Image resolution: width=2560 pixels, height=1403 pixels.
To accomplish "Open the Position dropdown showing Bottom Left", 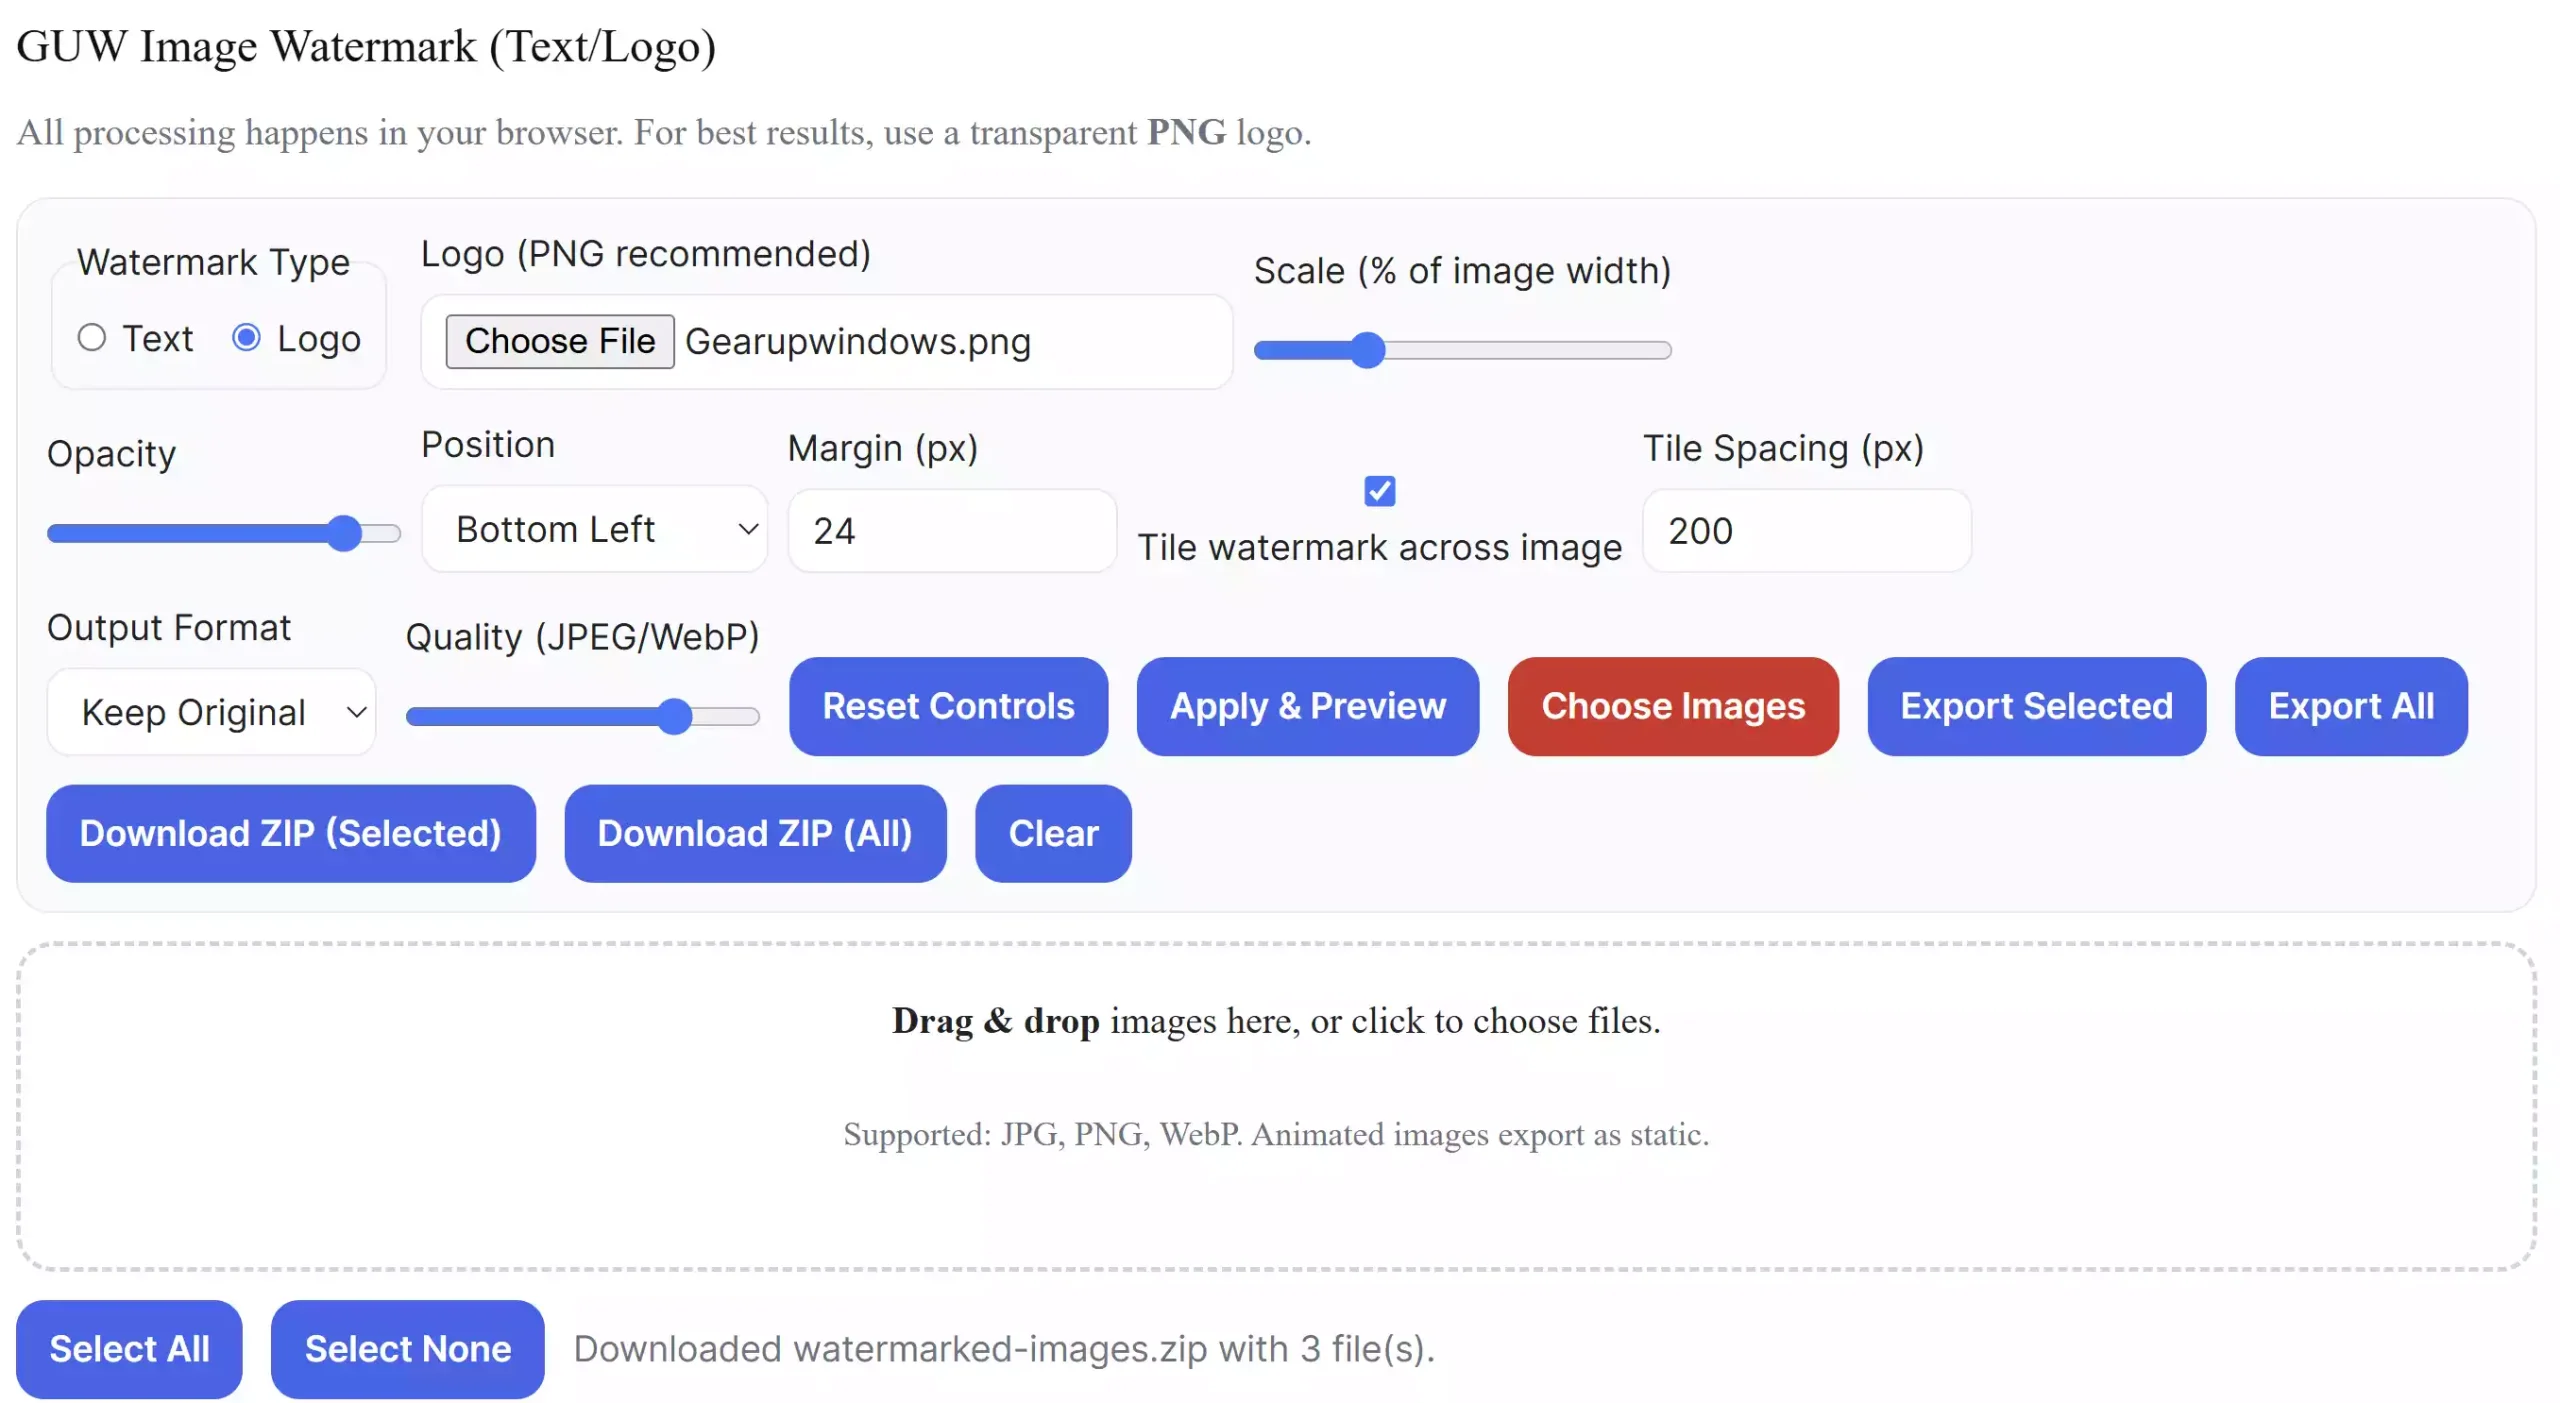I will (594, 529).
